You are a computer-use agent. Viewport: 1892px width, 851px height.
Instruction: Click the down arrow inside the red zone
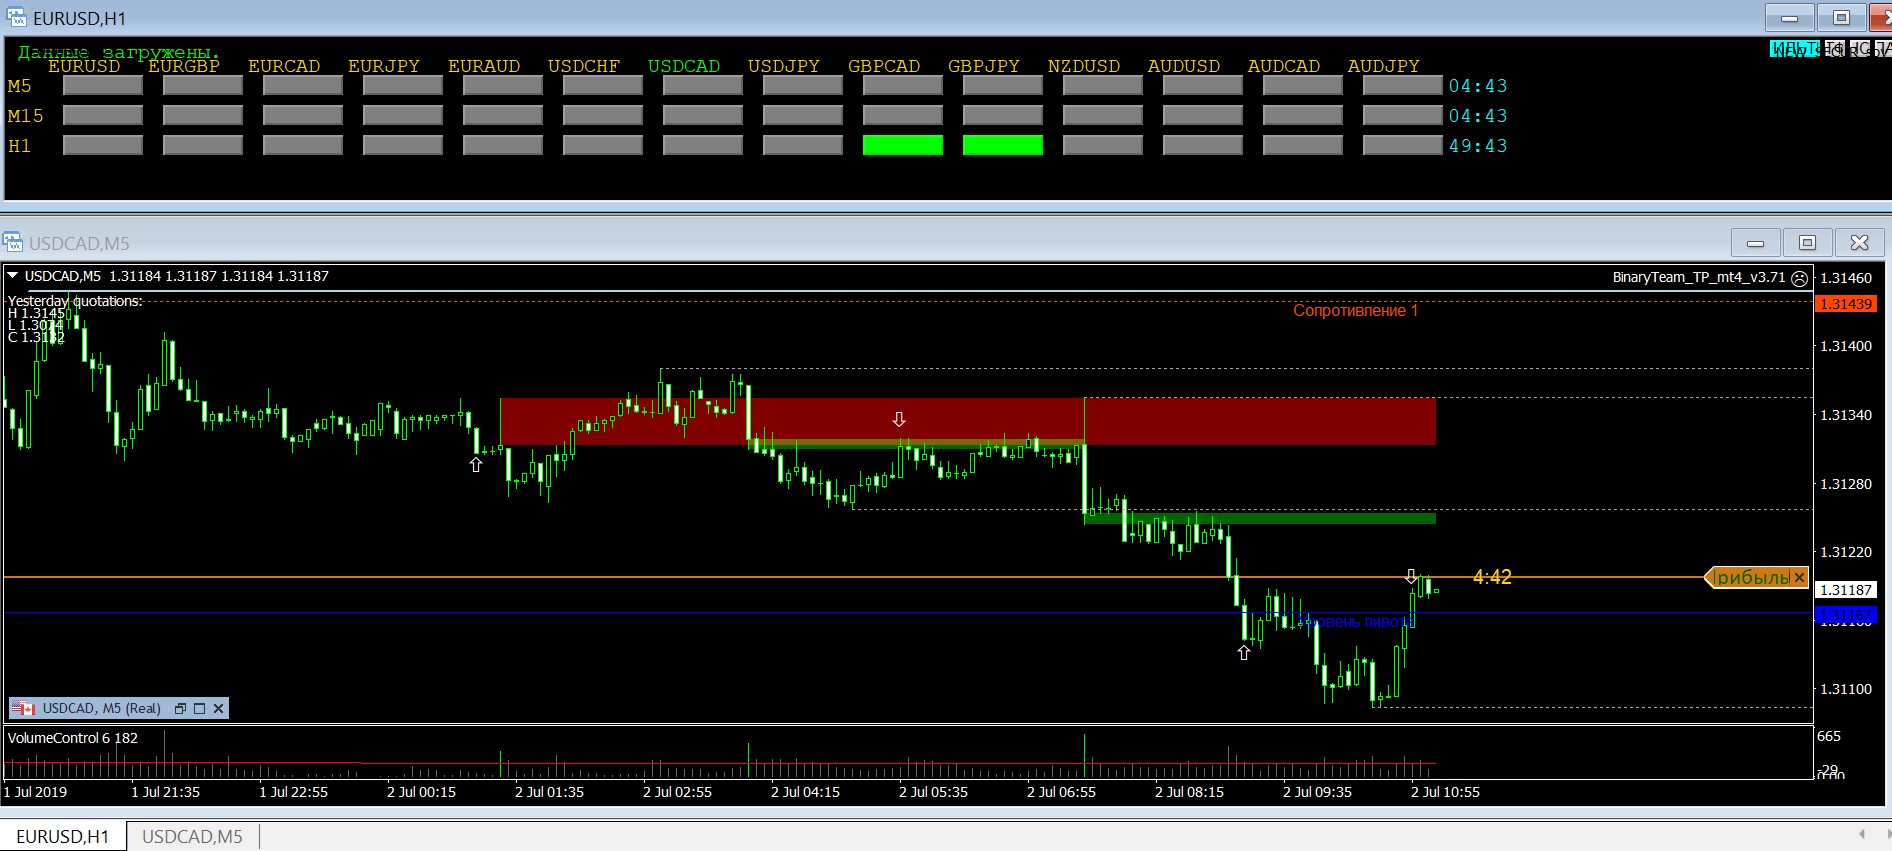899,419
